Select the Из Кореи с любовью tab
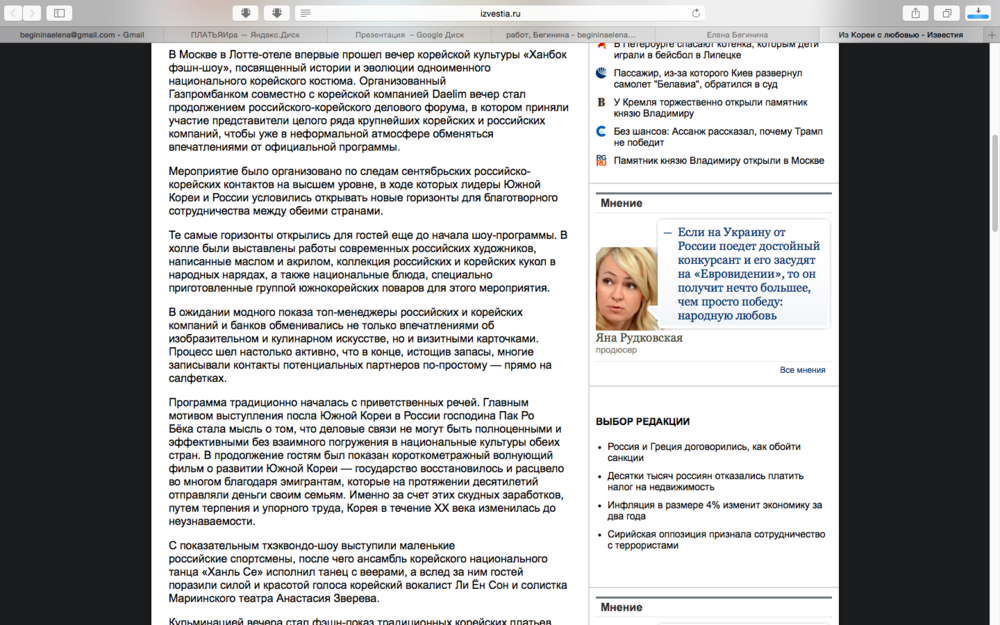The image size is (1000, 625). pyautogui.click(x=901, y=35)
